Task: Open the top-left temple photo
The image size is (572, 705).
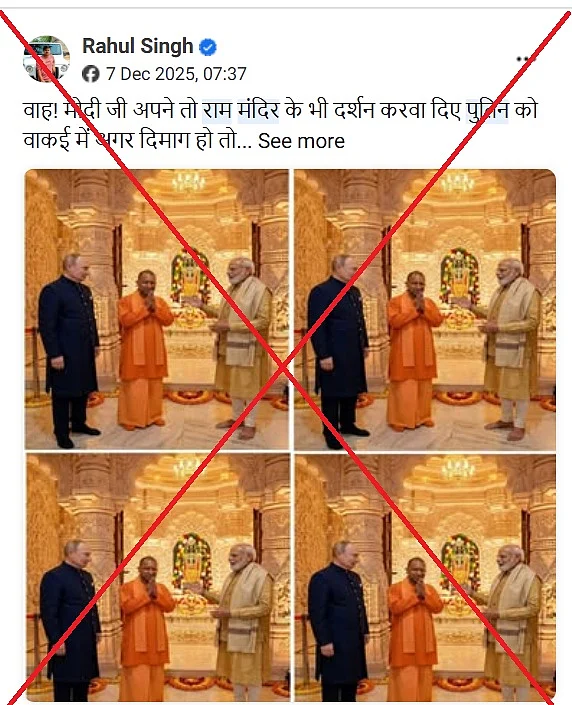Action: tap(156, 310)
